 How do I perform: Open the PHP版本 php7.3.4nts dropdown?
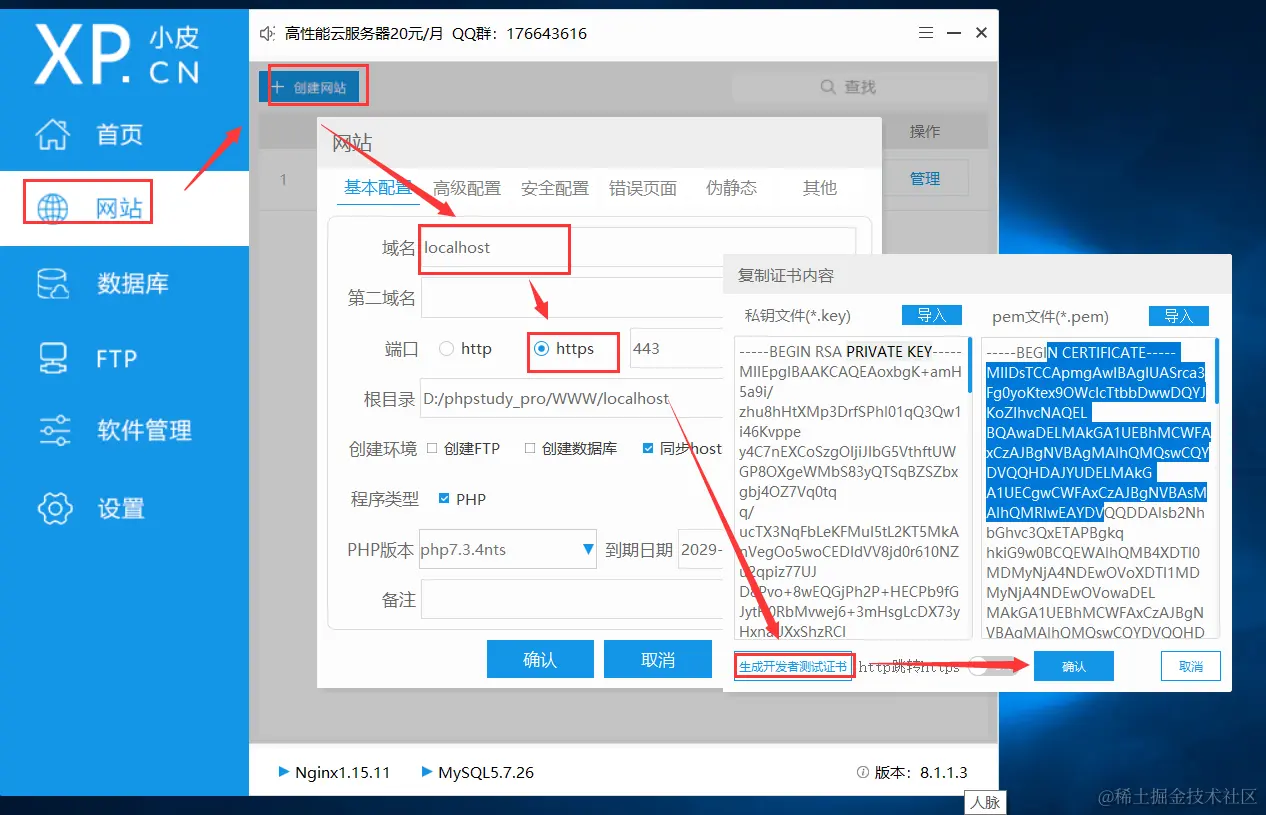click(x=508, y=549)
